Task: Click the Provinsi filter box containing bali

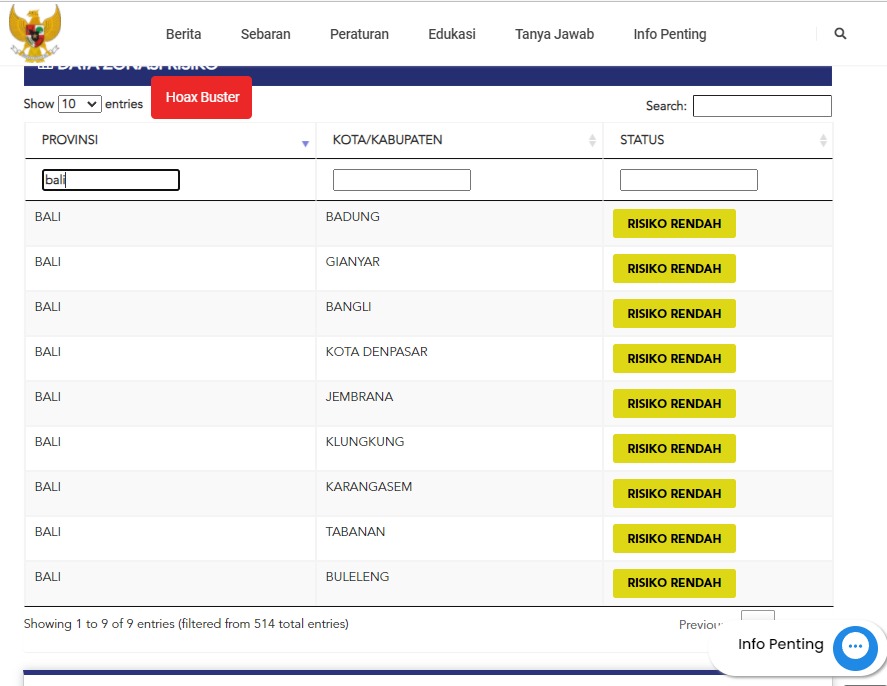Action: click(x=111, y=180)
